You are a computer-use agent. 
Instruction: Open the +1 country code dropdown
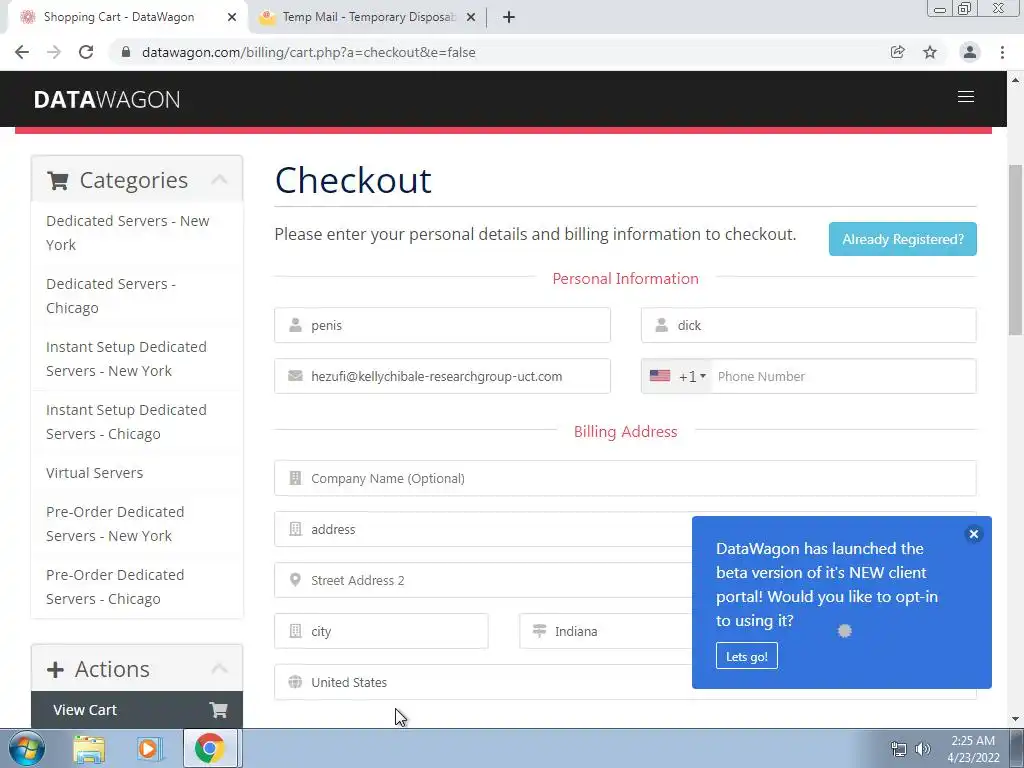[x=677, y=376]
